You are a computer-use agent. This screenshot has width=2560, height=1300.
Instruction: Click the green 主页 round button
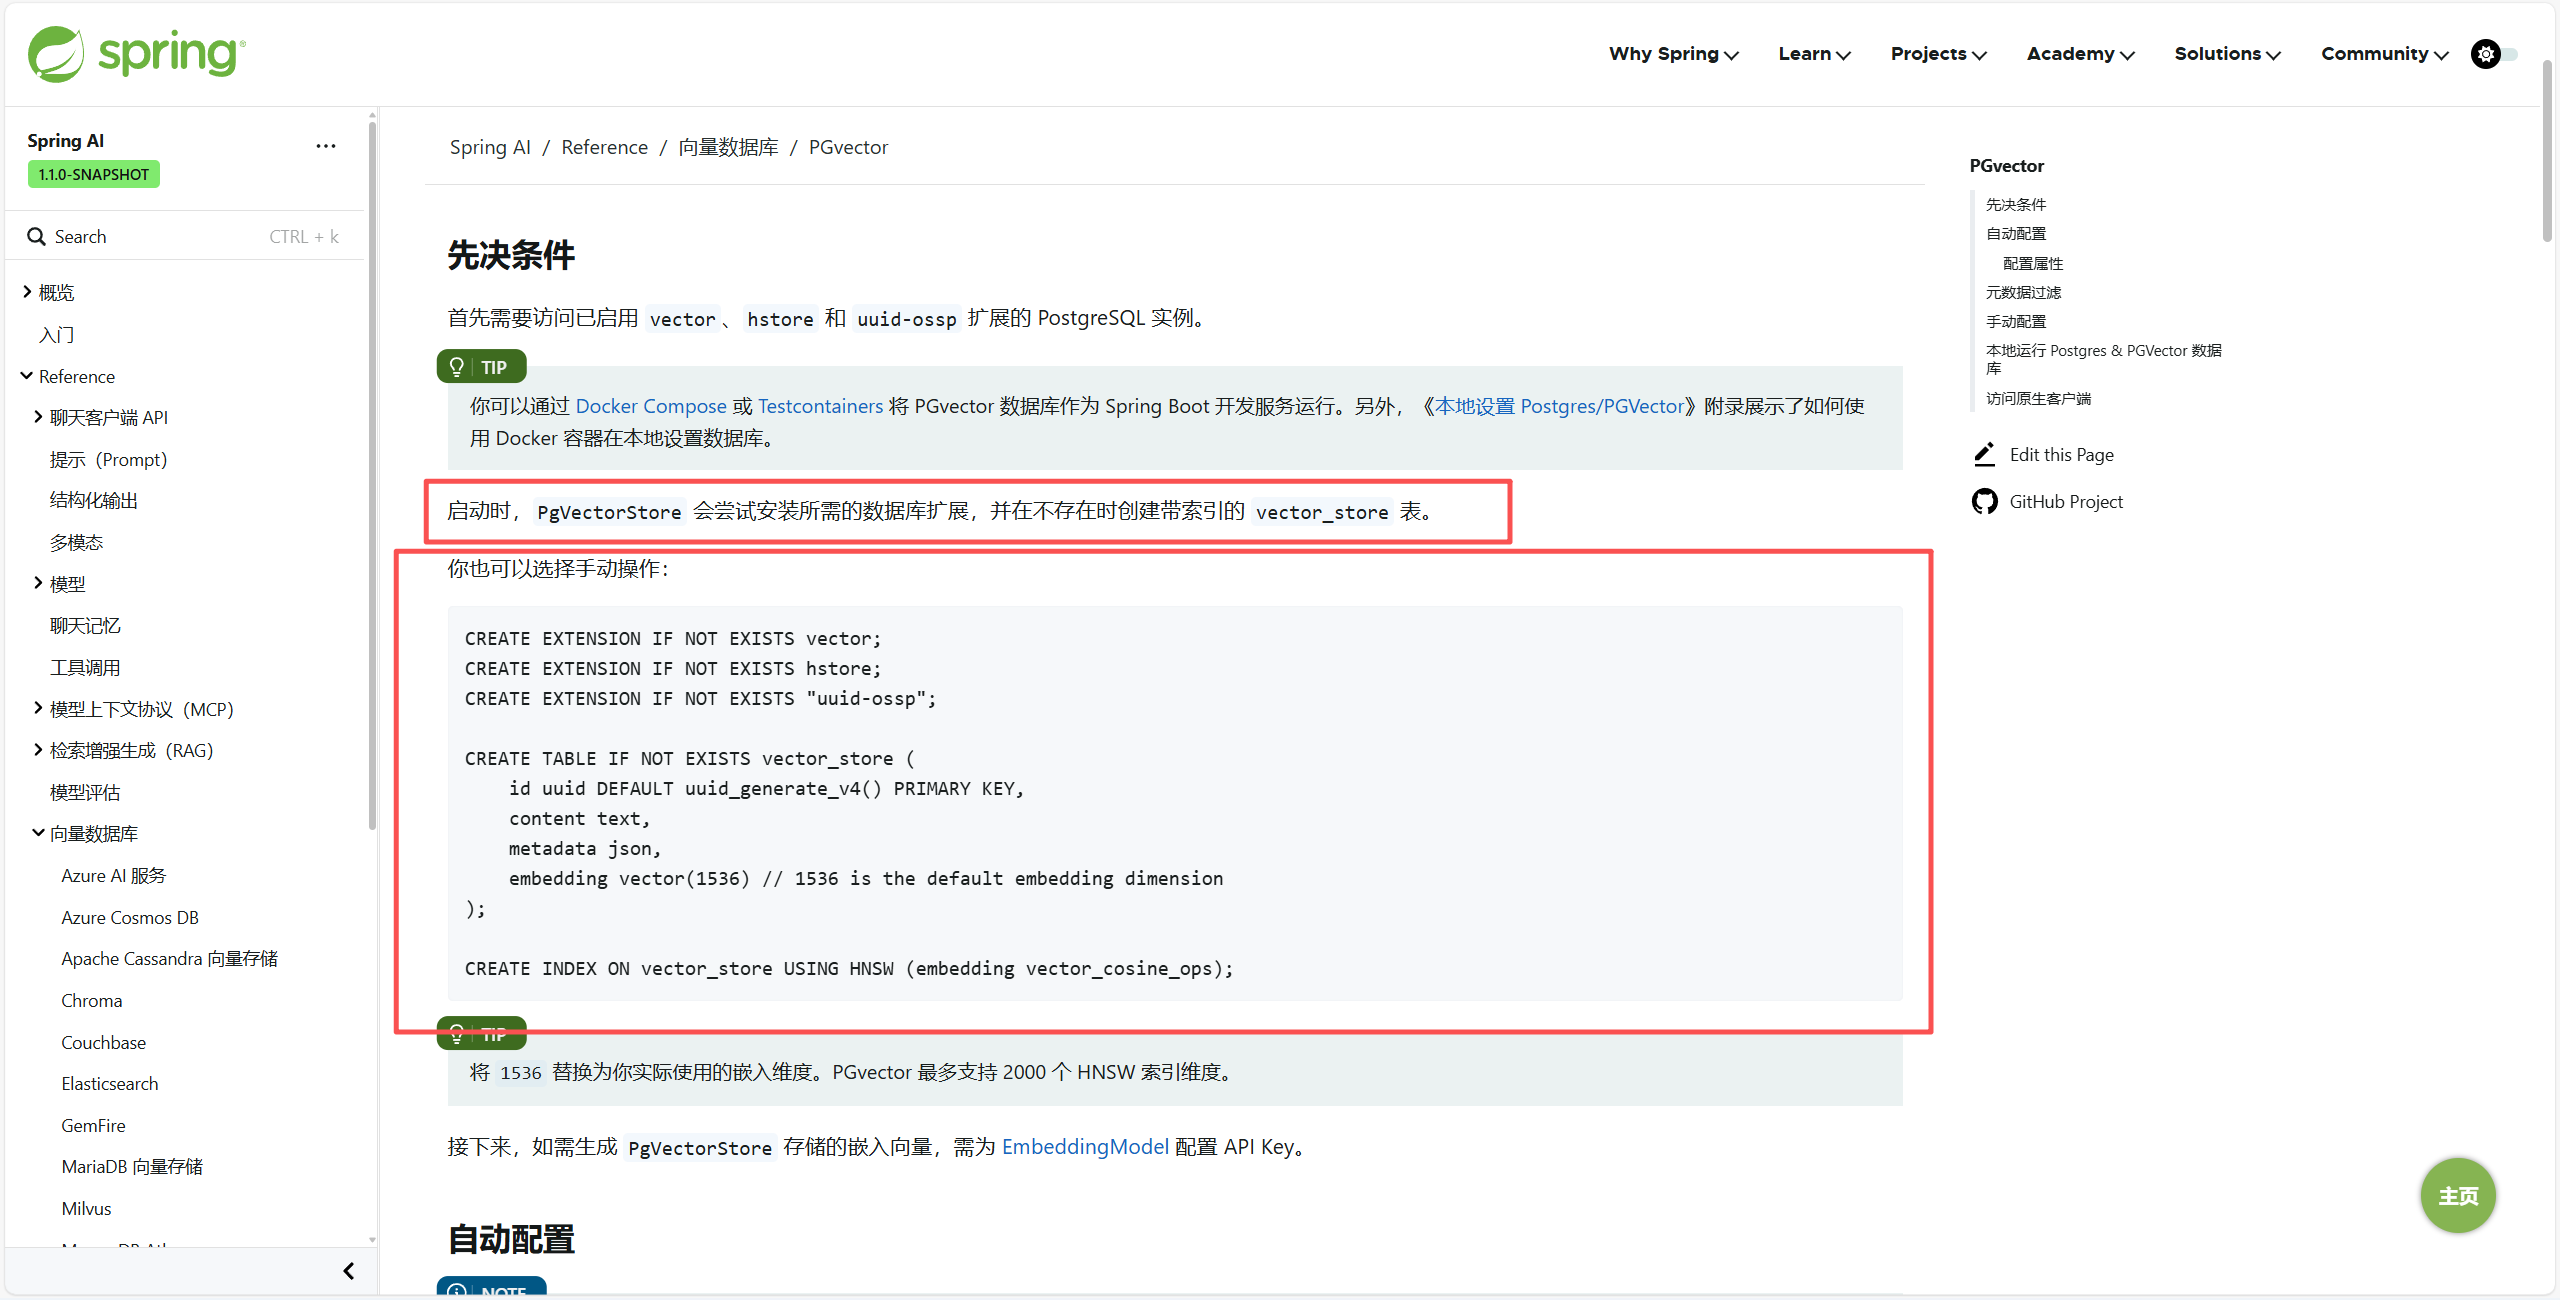tap(2457, 1196)
